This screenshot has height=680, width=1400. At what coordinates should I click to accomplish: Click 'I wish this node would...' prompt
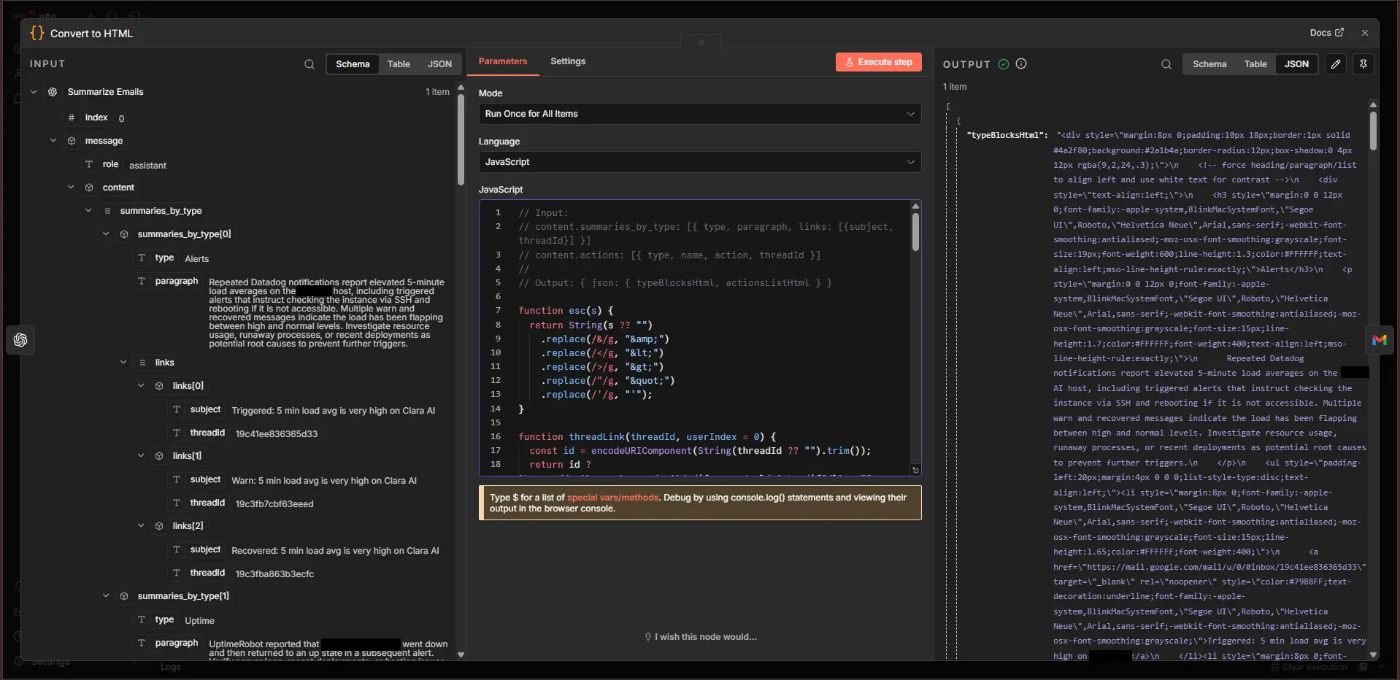700,637
